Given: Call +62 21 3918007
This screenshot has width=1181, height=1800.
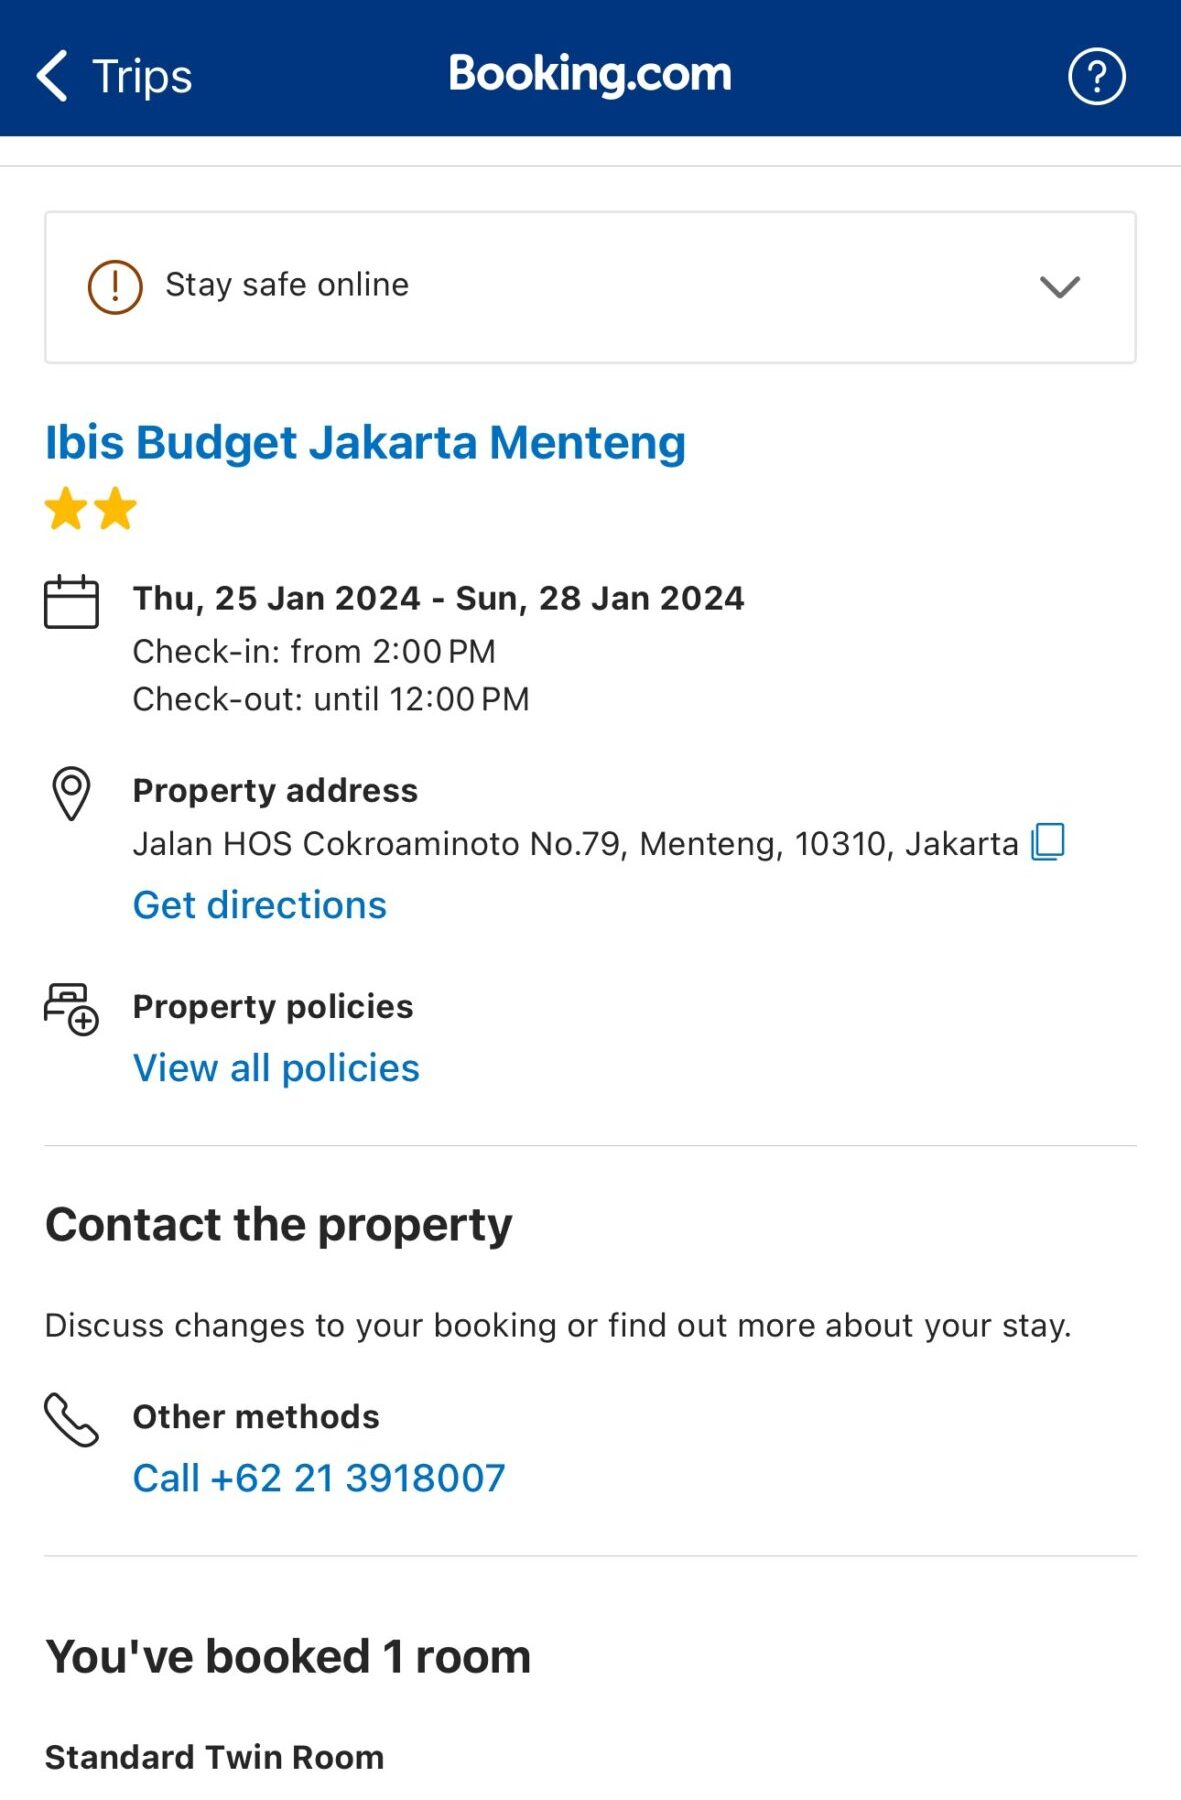Looking at the screenshot, I should 319,1478.
